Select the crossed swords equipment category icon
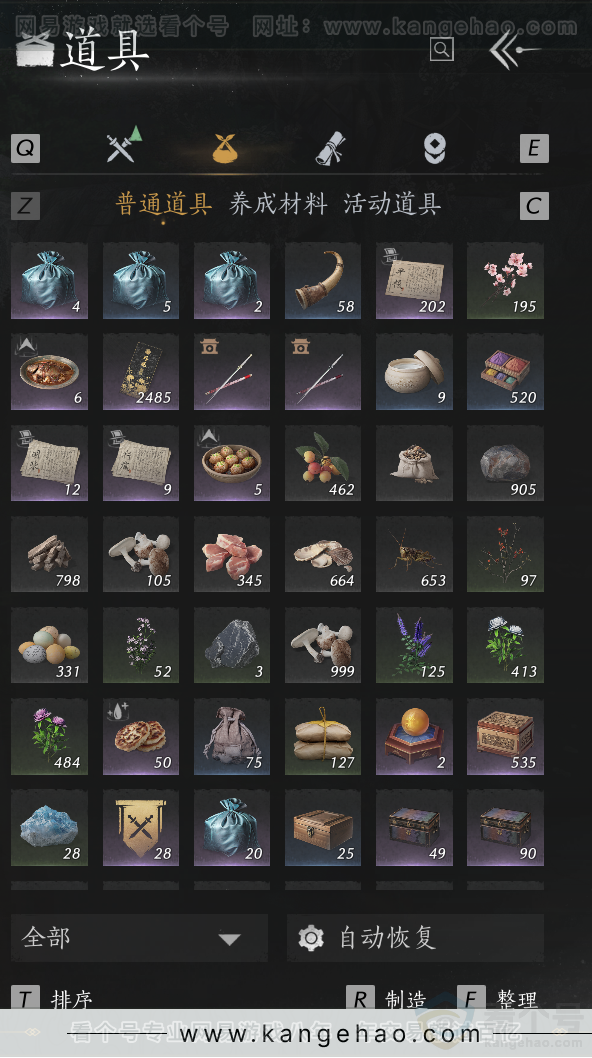The height and width of the screenshot is (1058, 592). pos(124,144)
